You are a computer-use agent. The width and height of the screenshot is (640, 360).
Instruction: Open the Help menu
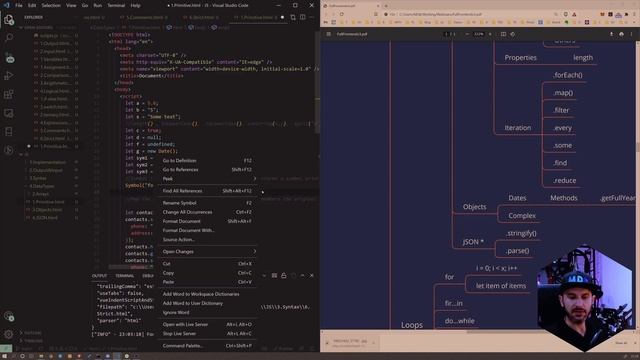coord(136,5)
